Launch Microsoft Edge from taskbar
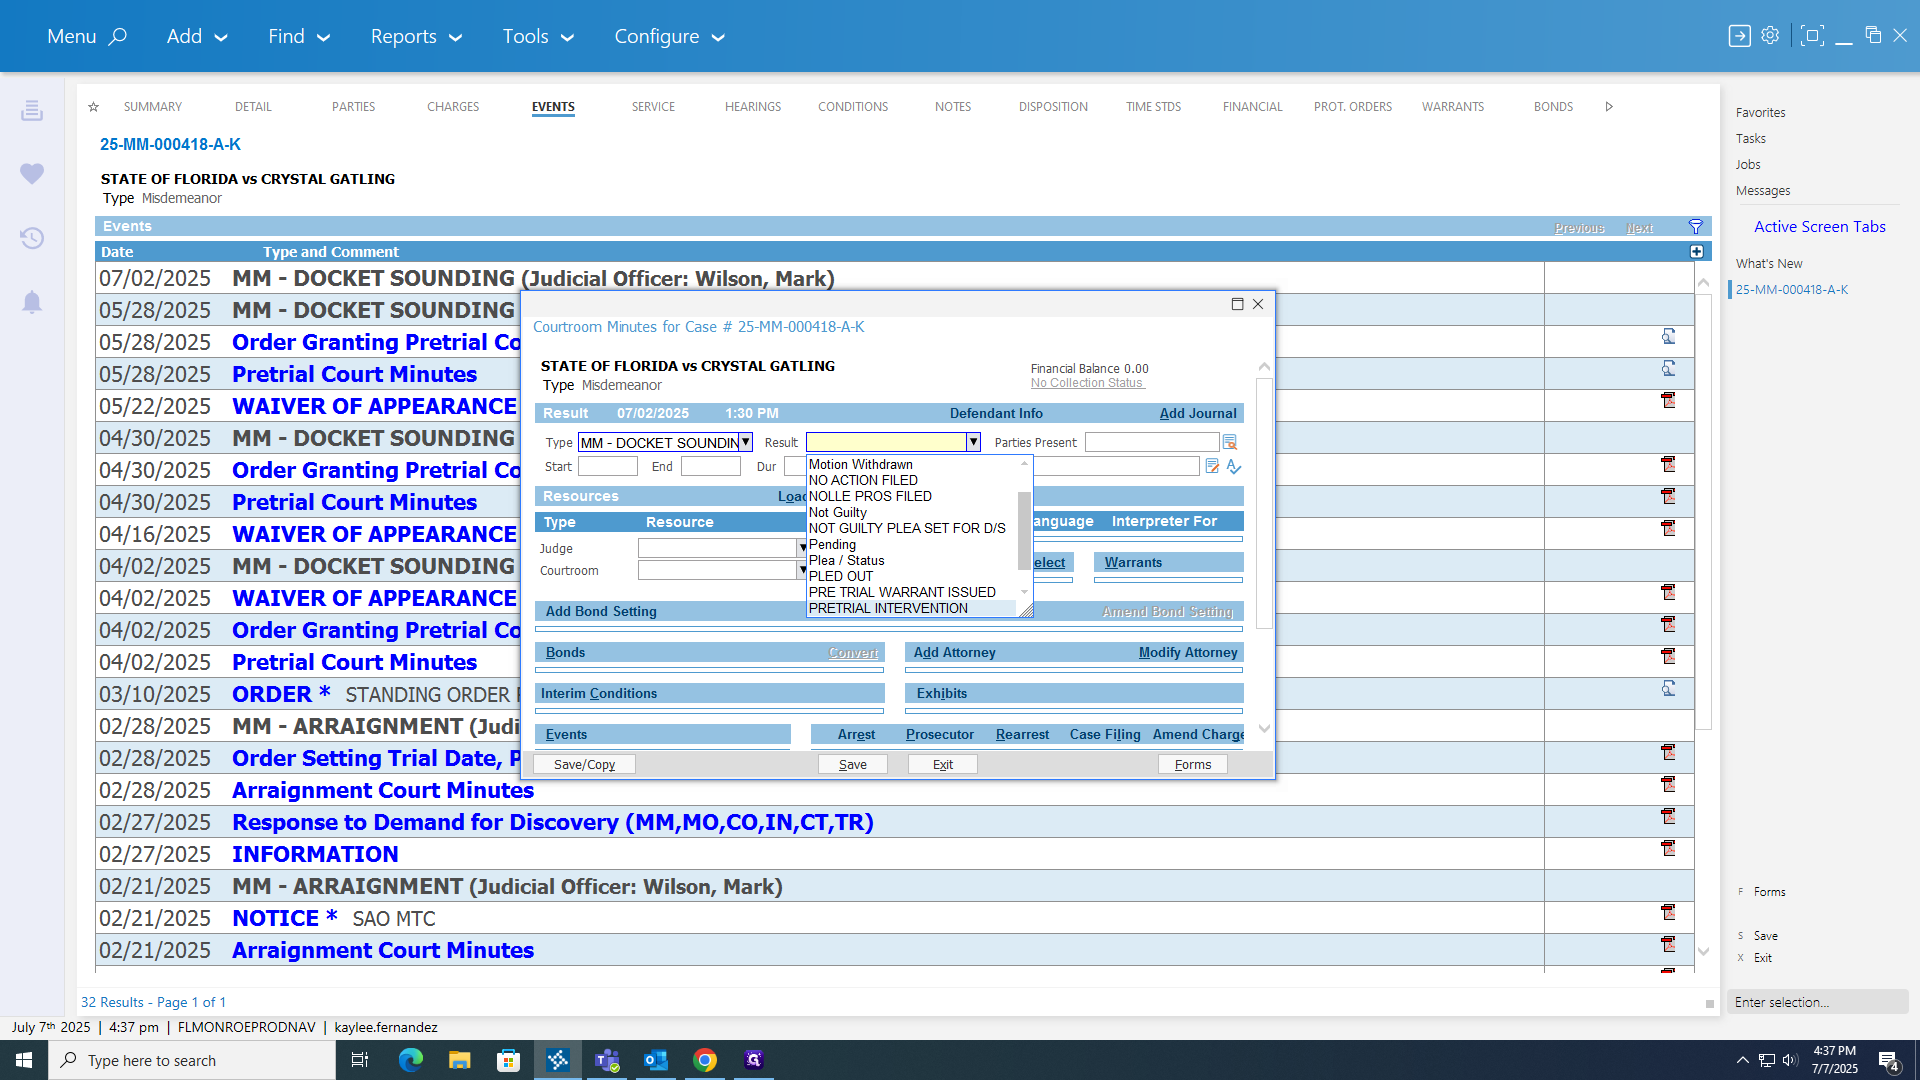1920x1080 pixels. click(x=411, y=1060)
